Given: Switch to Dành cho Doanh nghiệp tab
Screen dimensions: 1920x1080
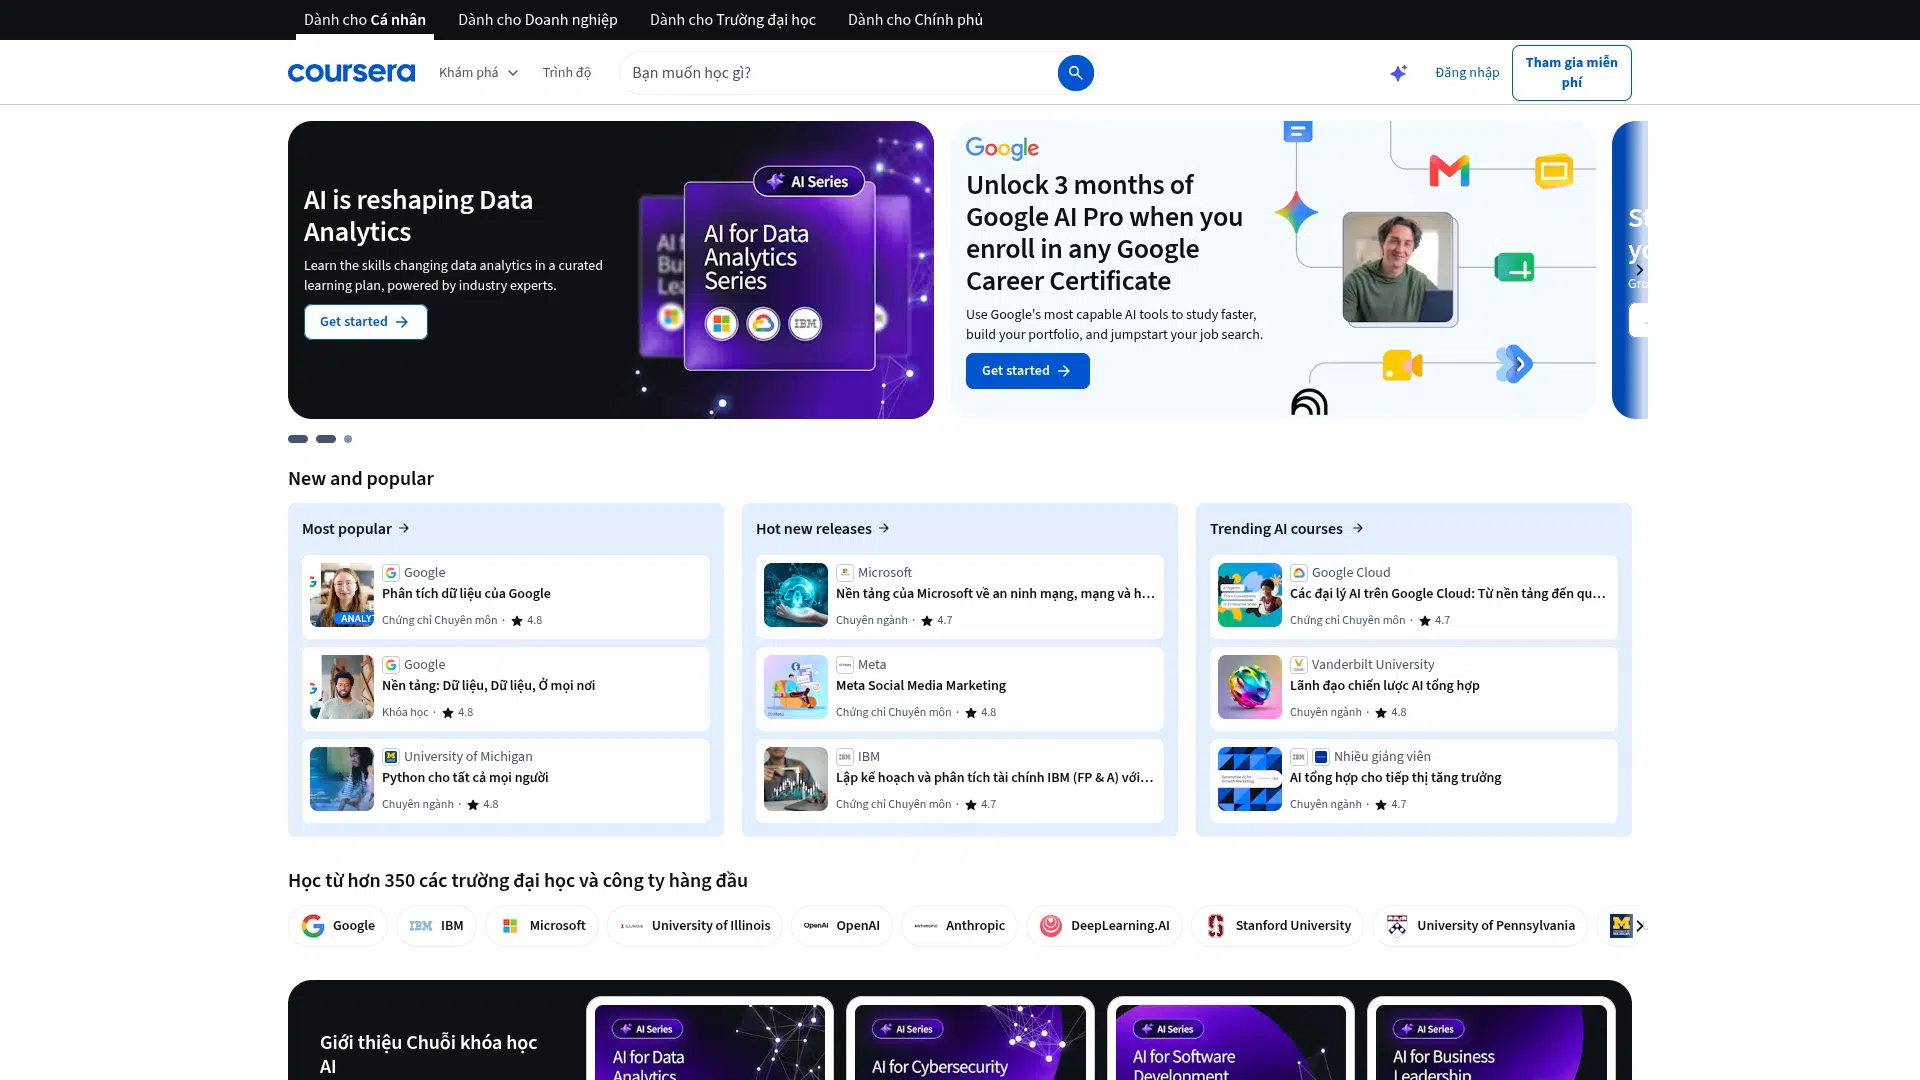Looking at the screenshot, I should tap(538, 20).
